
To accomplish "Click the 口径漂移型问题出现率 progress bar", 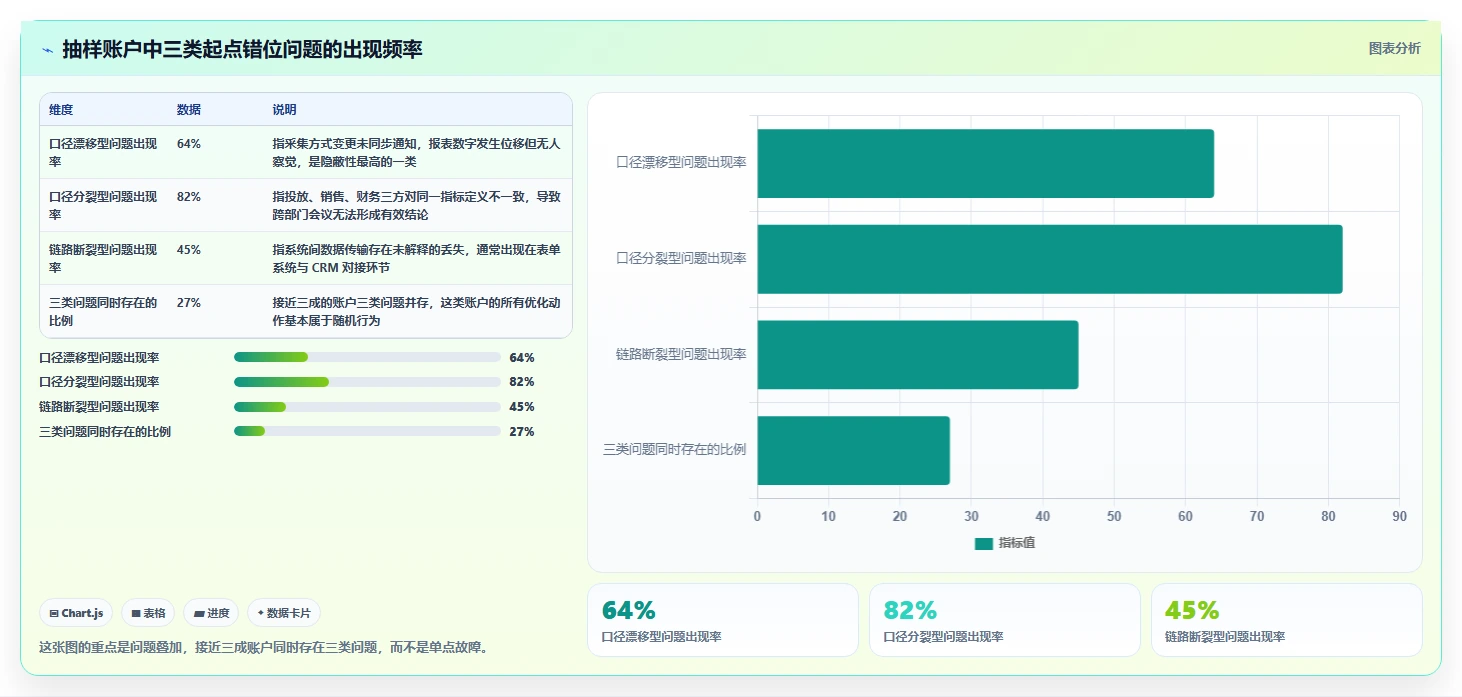I will [x=367, y=357].
